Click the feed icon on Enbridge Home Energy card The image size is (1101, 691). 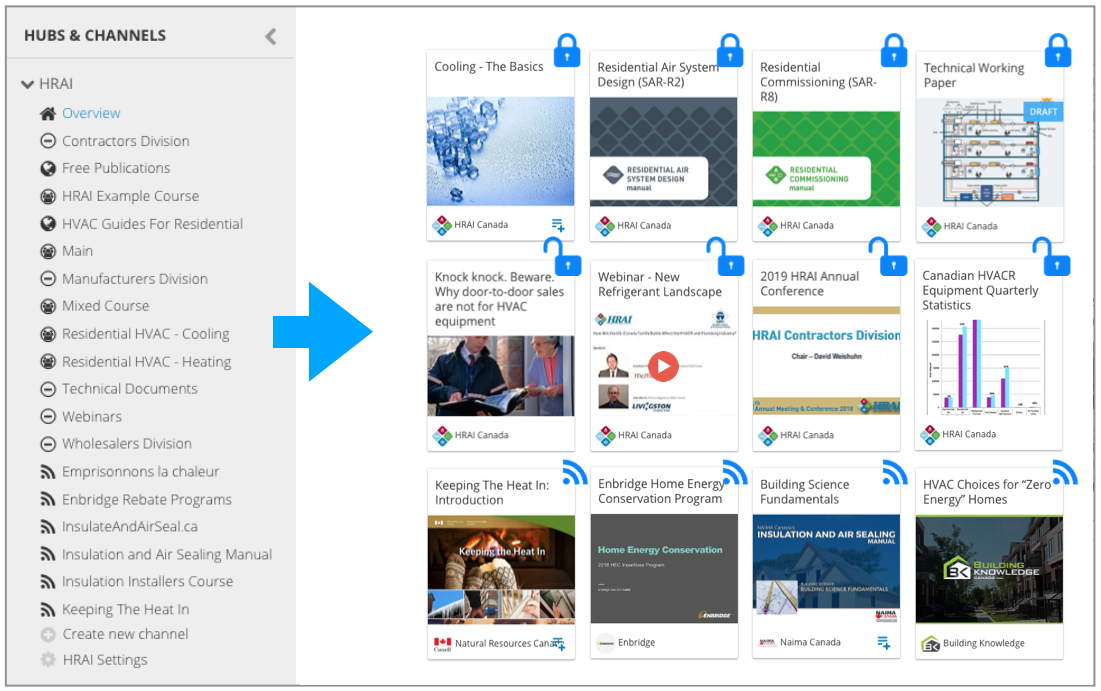[735, 472]
